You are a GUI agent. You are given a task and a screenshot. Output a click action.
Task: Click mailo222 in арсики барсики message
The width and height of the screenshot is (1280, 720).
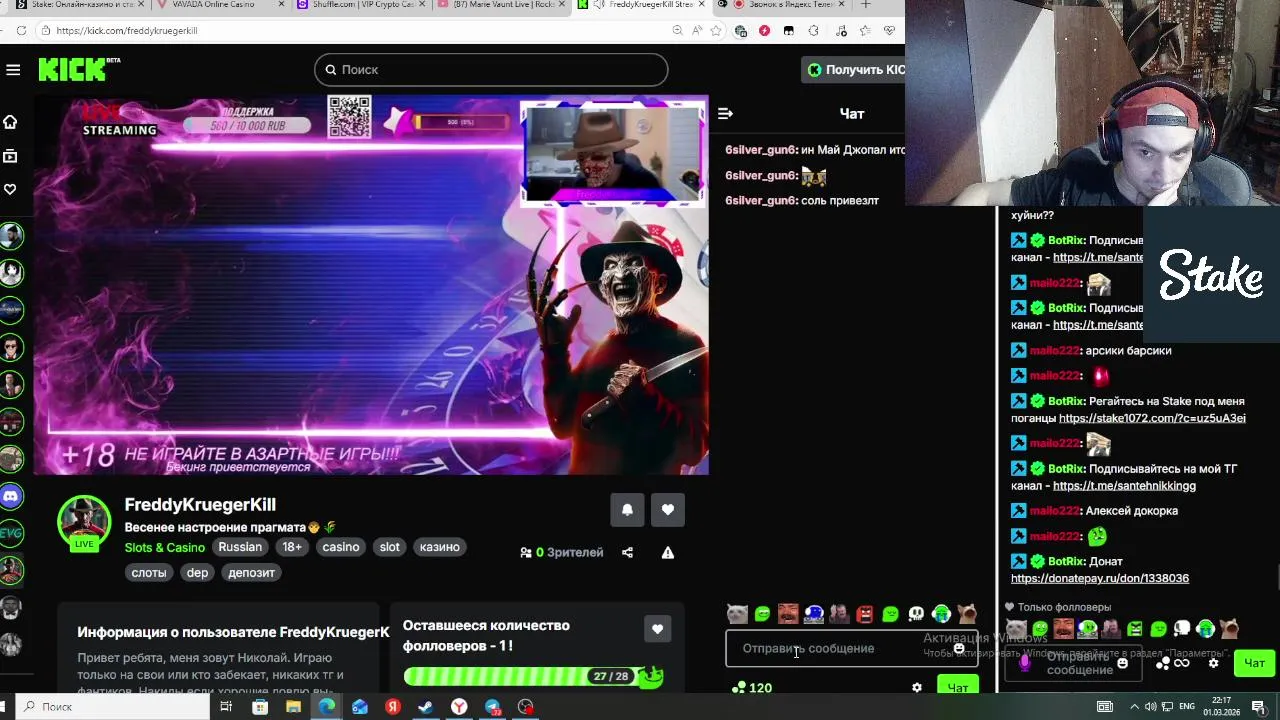[1055, 350]
